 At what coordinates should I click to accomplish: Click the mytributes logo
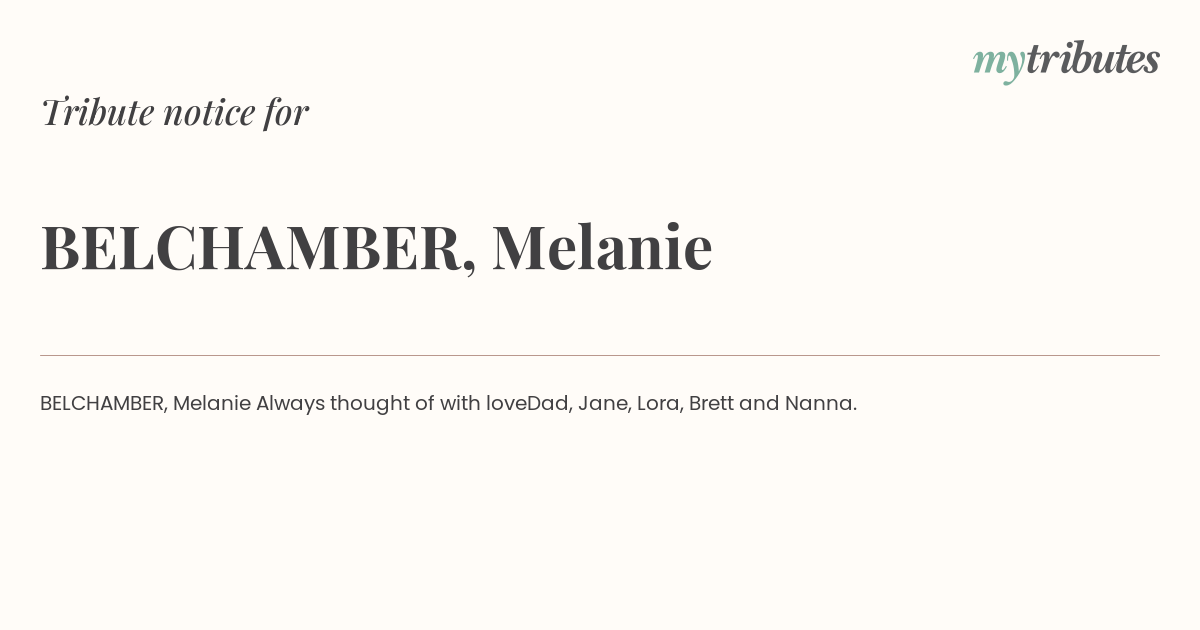coord(1066,61)
